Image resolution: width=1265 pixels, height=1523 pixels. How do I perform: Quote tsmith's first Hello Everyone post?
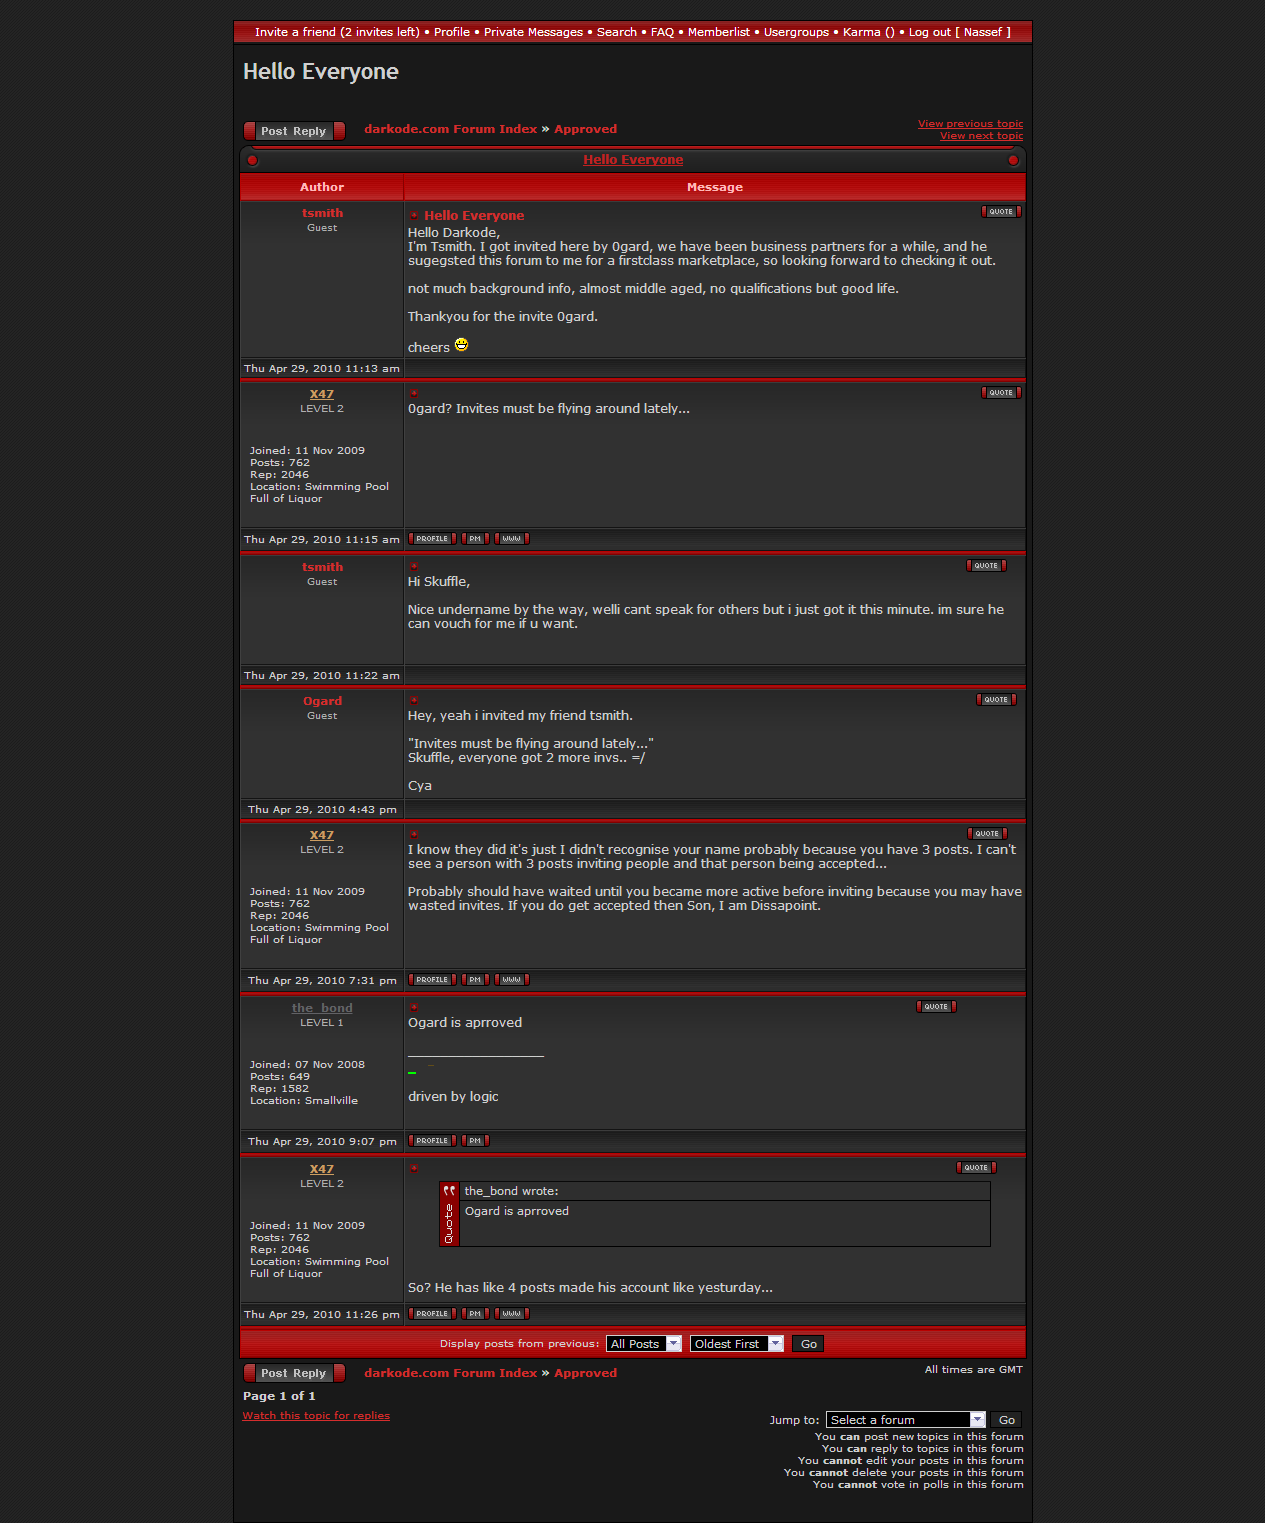[1001, 212]
